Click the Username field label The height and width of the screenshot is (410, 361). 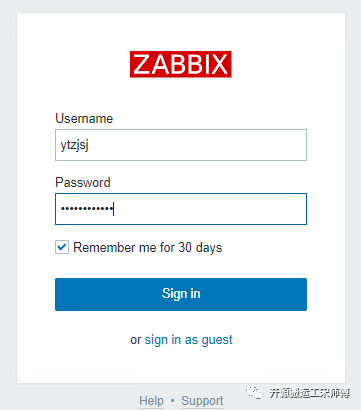click(84, 118)
